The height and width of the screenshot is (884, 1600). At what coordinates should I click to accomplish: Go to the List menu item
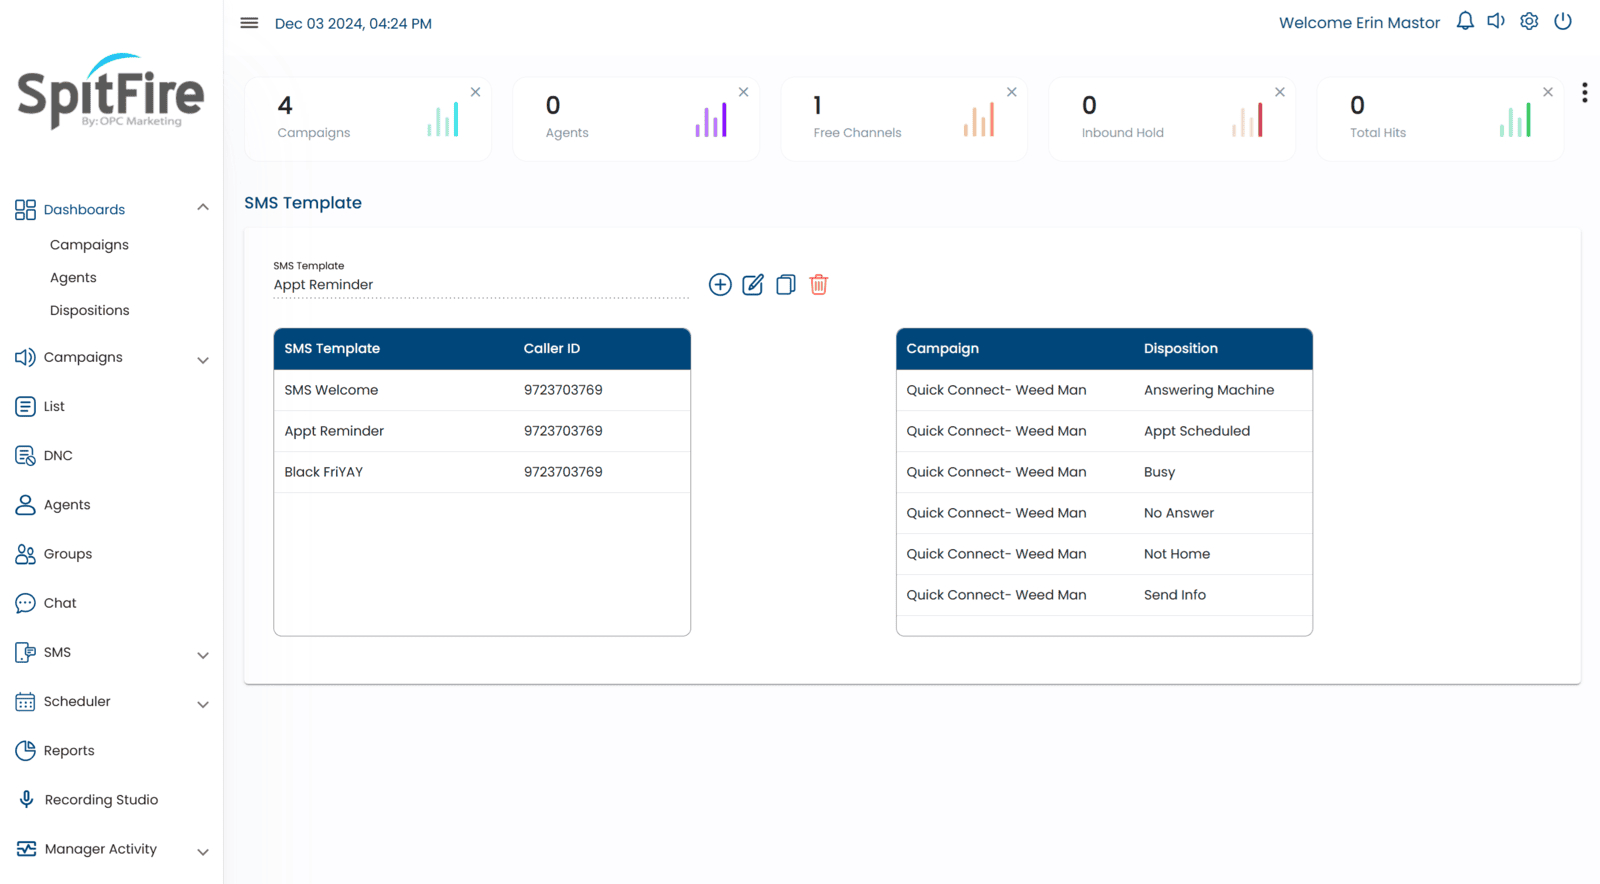(x=54, y=407)
